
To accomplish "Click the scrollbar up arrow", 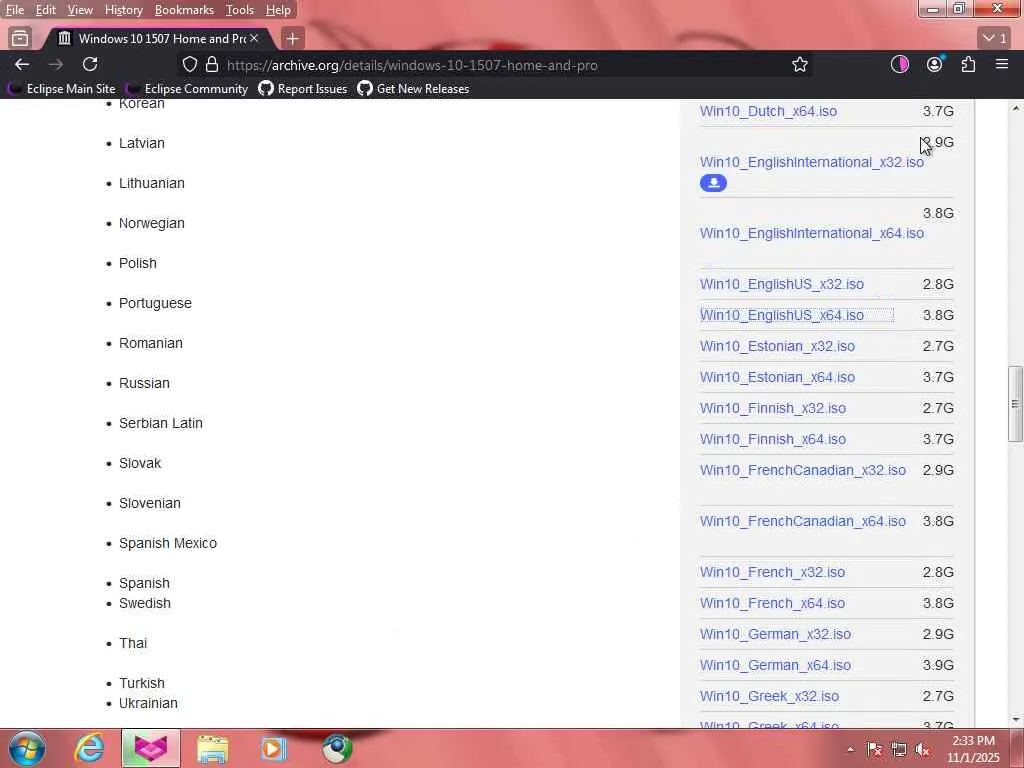I will click(1015, 108).
